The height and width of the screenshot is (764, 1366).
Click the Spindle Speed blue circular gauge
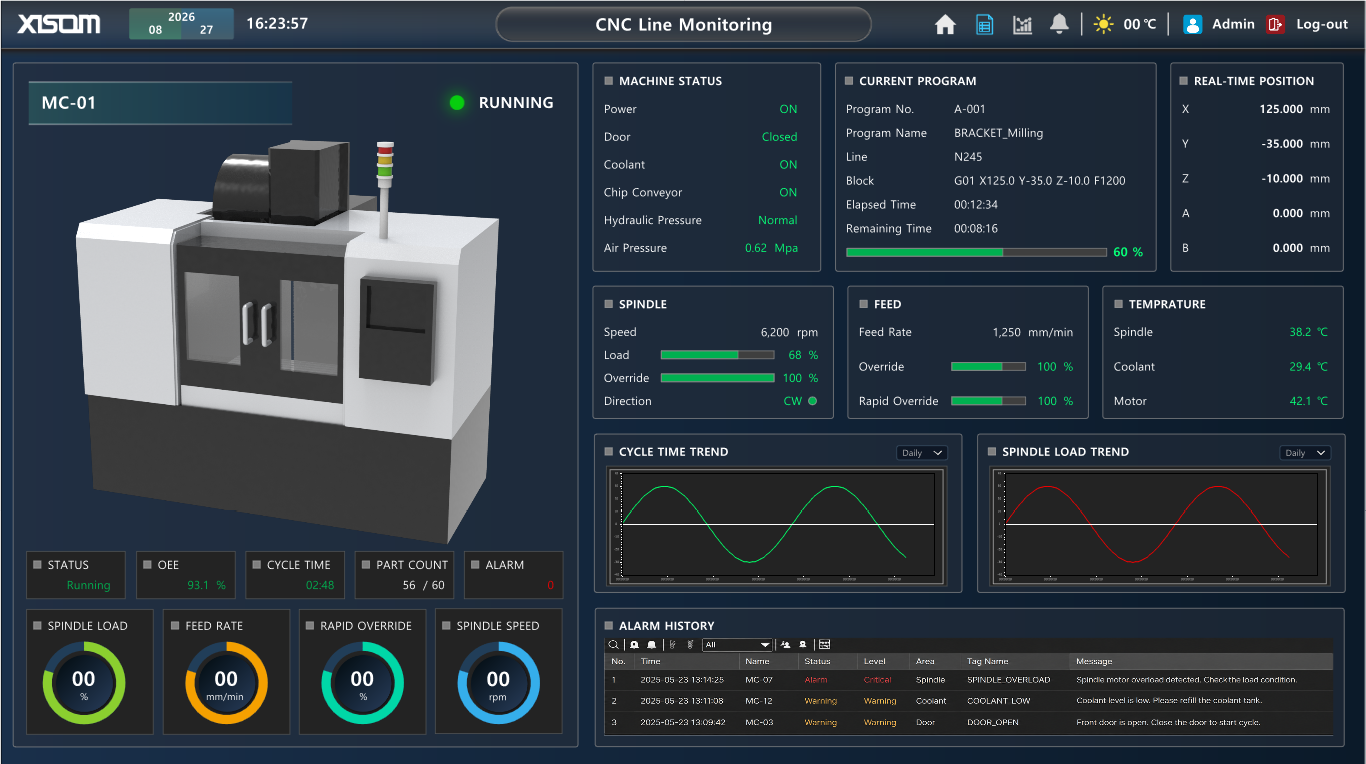coord(498,683)
